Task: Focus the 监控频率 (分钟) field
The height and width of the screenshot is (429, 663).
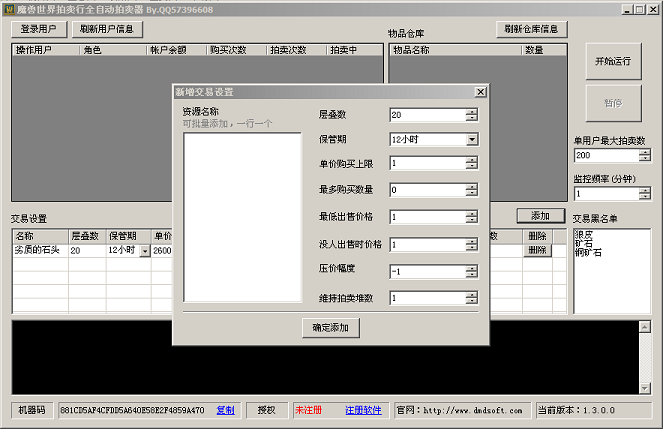Action: click(x=607, y=194)
